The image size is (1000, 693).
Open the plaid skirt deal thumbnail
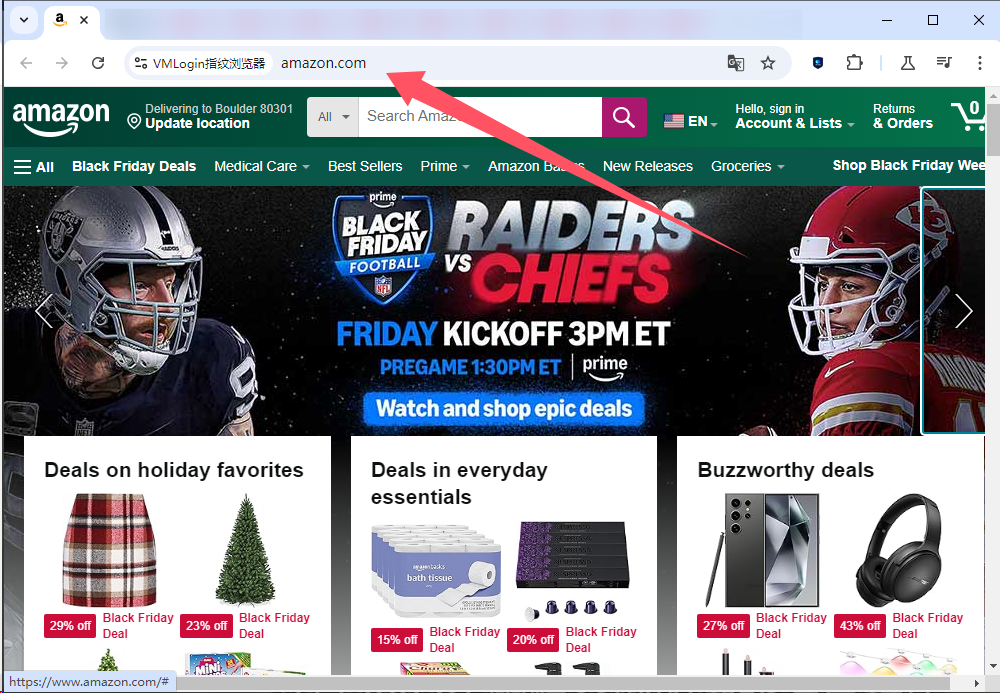tap(109, 550)
